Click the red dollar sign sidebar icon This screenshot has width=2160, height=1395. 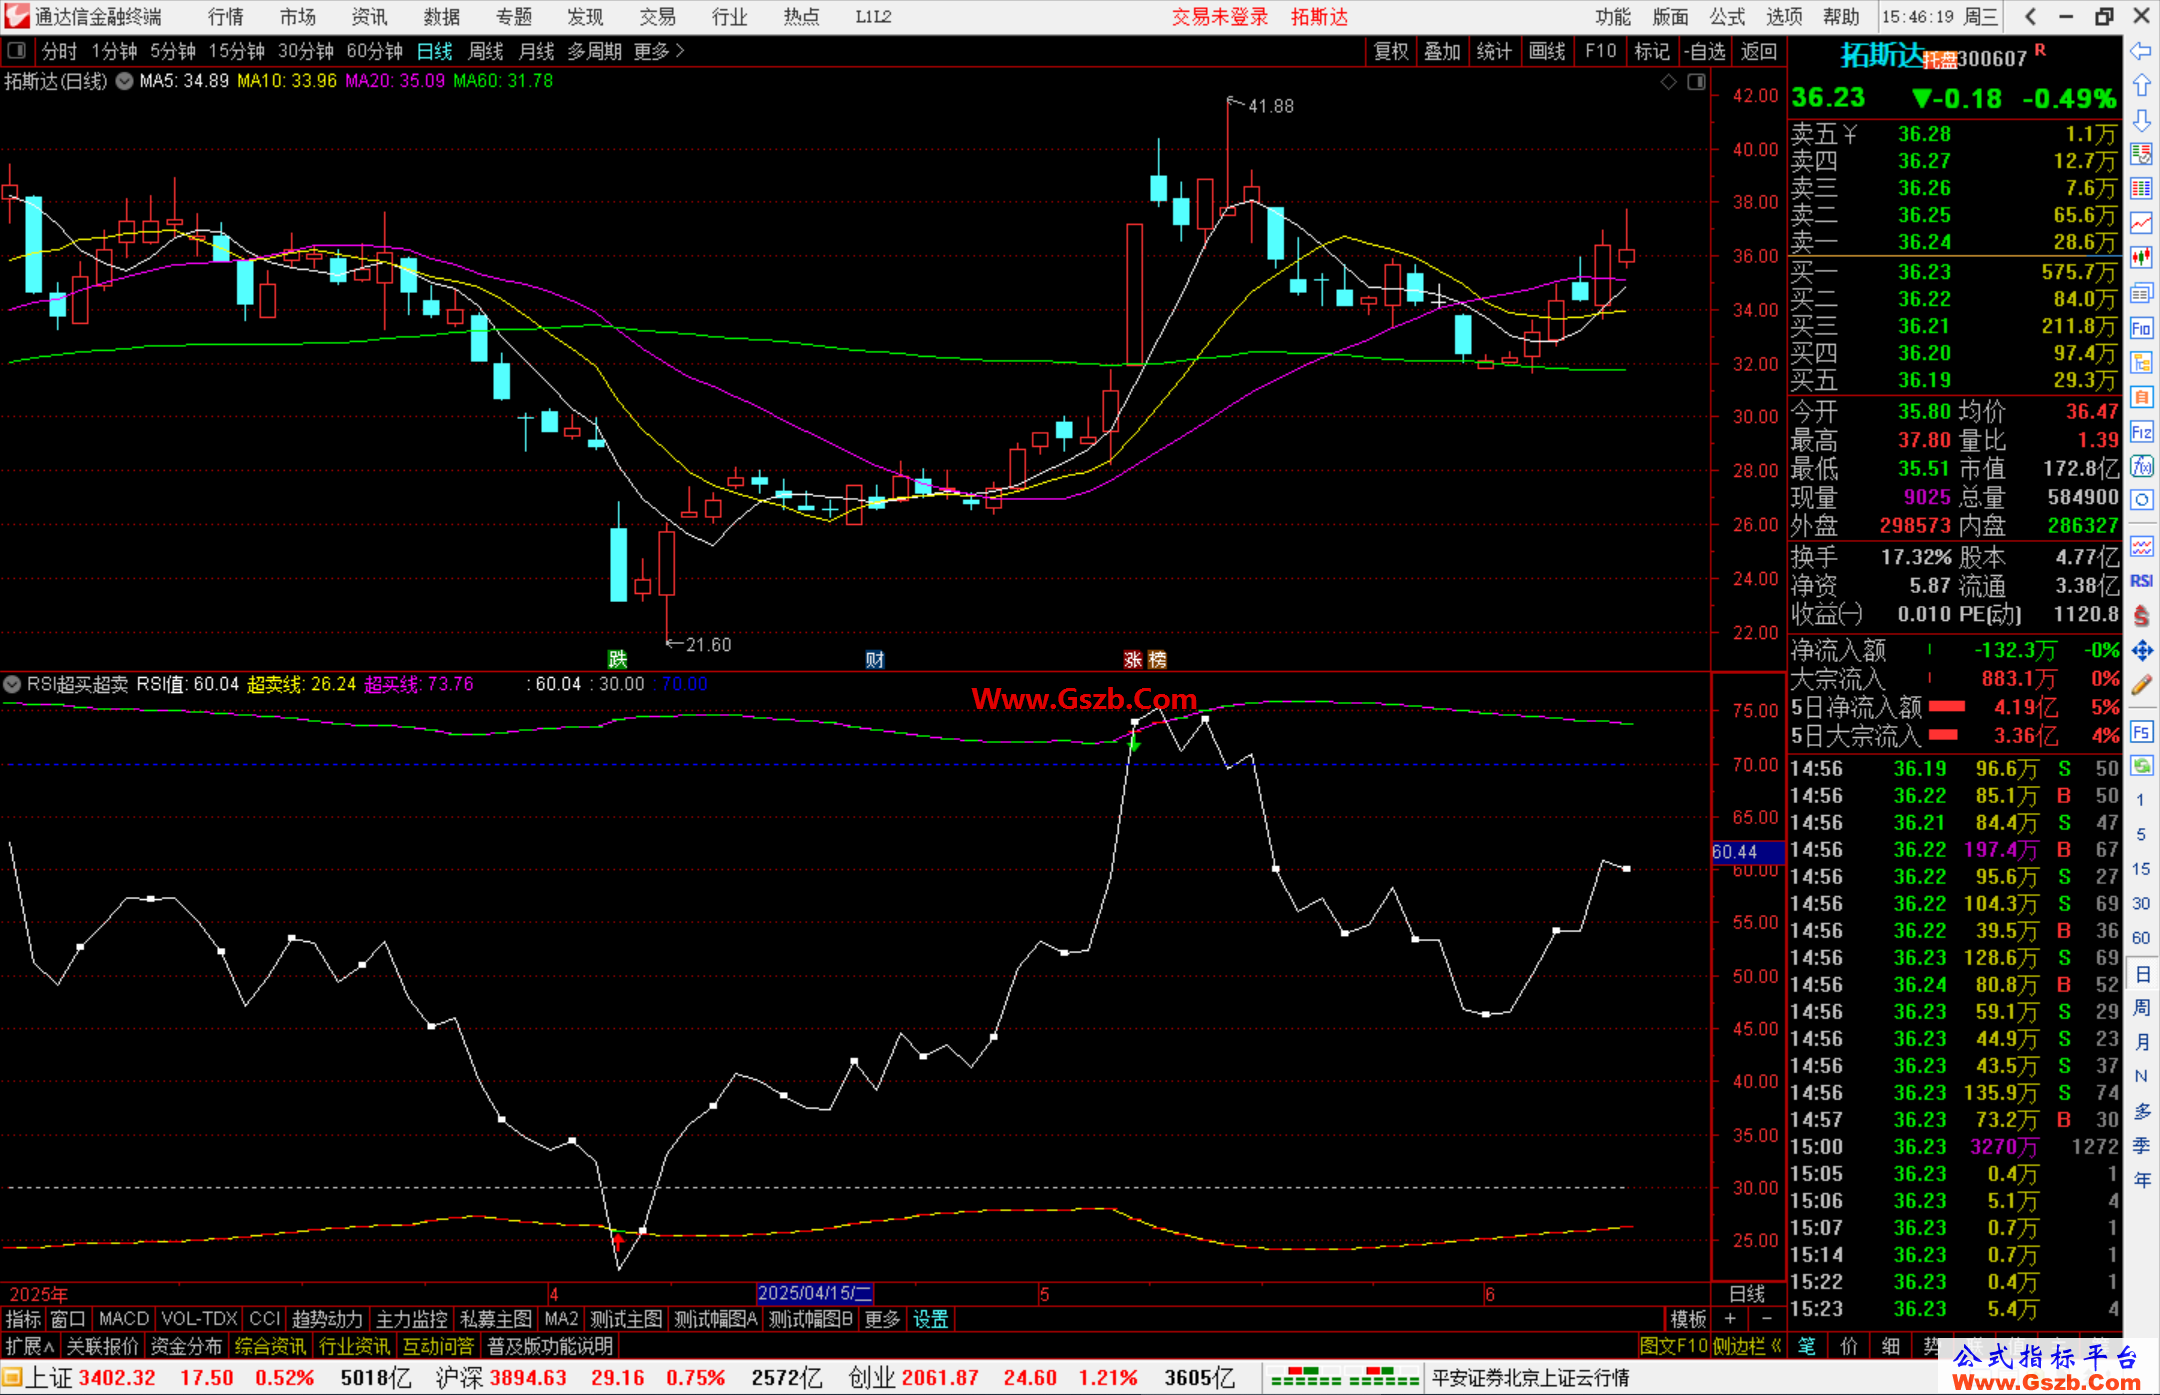(x=2141, y=616)
